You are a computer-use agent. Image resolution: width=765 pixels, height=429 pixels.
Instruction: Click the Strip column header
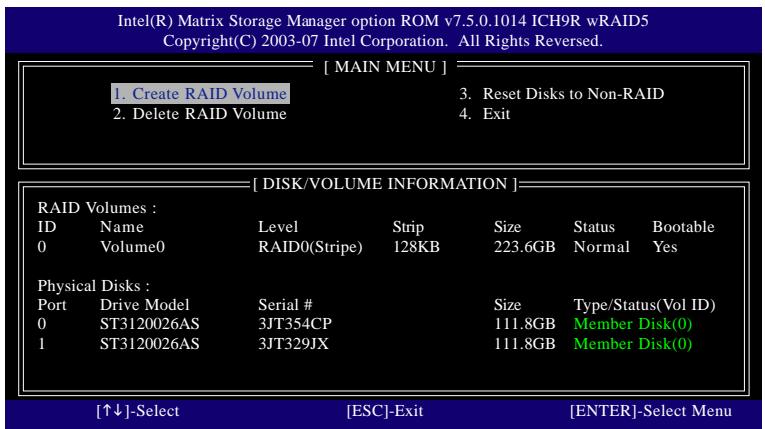(408, 227)
